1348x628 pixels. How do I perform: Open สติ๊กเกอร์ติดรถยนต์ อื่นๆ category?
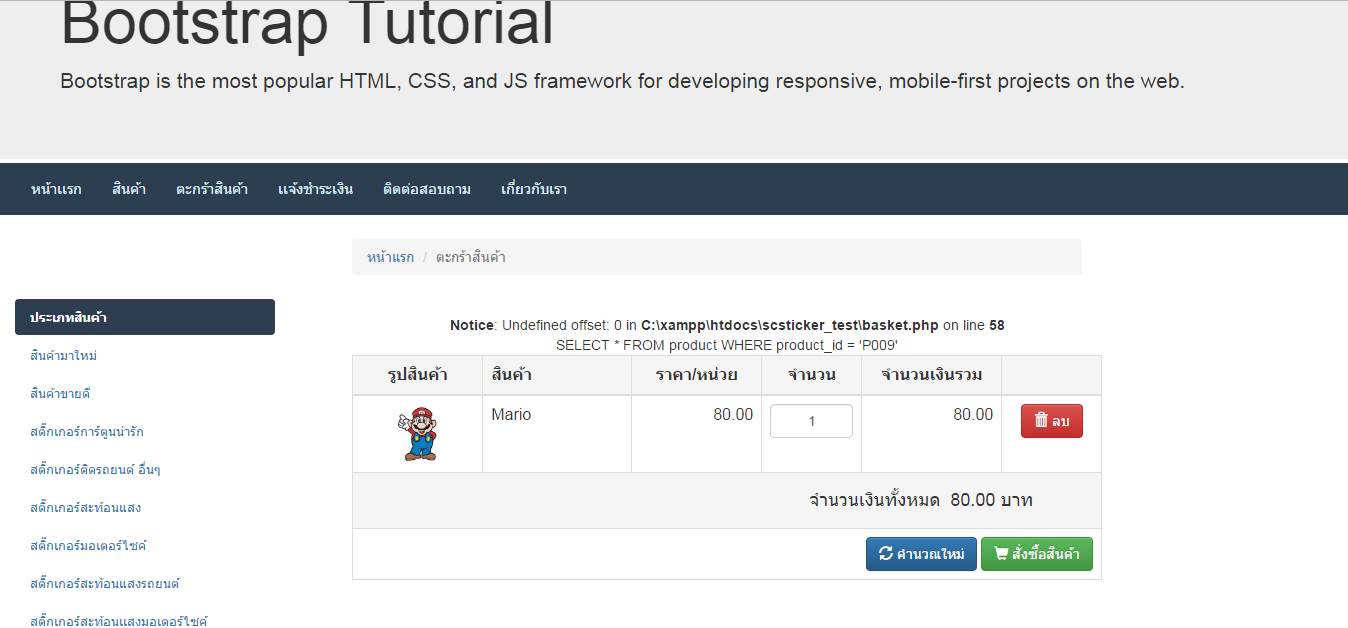(95, 470)
